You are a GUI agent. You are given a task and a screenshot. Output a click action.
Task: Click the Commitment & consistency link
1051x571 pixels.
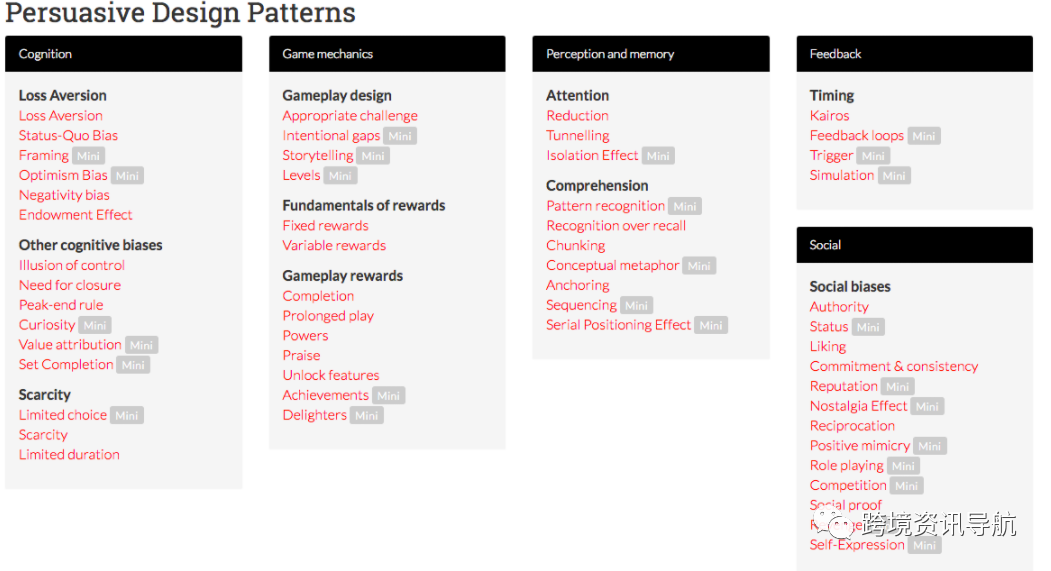(893, 367)
